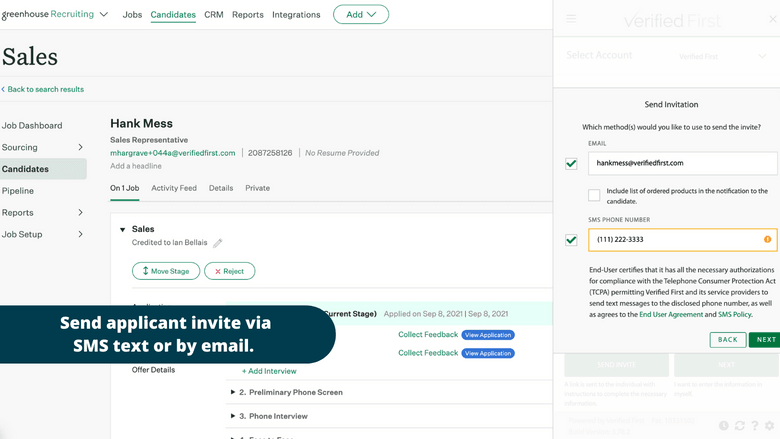
Task: Expand the Sourcing sidebar chevron
Action: click(x=80, y=147)
